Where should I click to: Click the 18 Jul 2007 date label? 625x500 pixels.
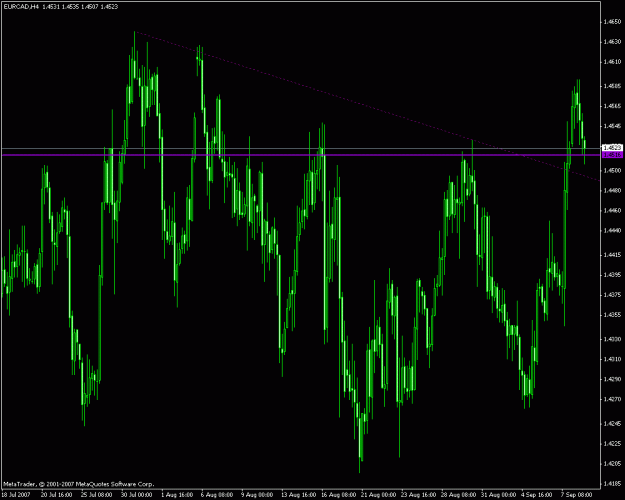click(x=16, y=495)
